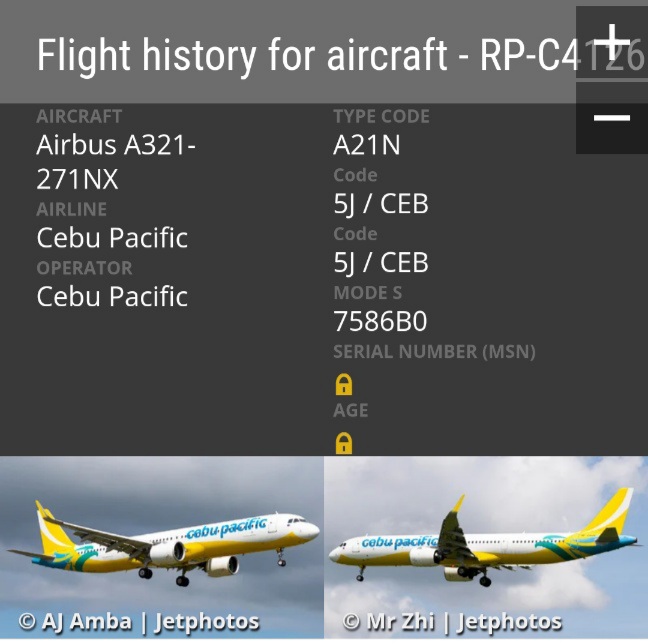This screenshot has height=644, width=648.
Task: Click the minus zoom out button
Action: [611, 118]
